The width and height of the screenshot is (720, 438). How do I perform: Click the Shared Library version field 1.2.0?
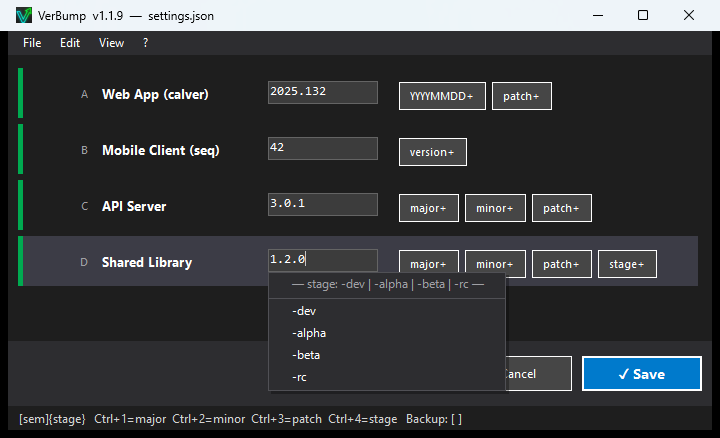point(323,260)
